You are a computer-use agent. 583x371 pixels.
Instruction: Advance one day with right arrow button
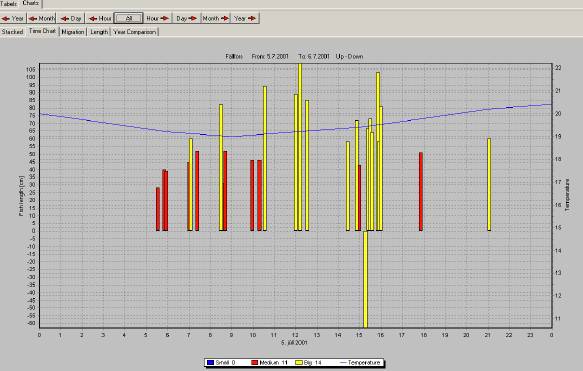click(x=186, y=18)
